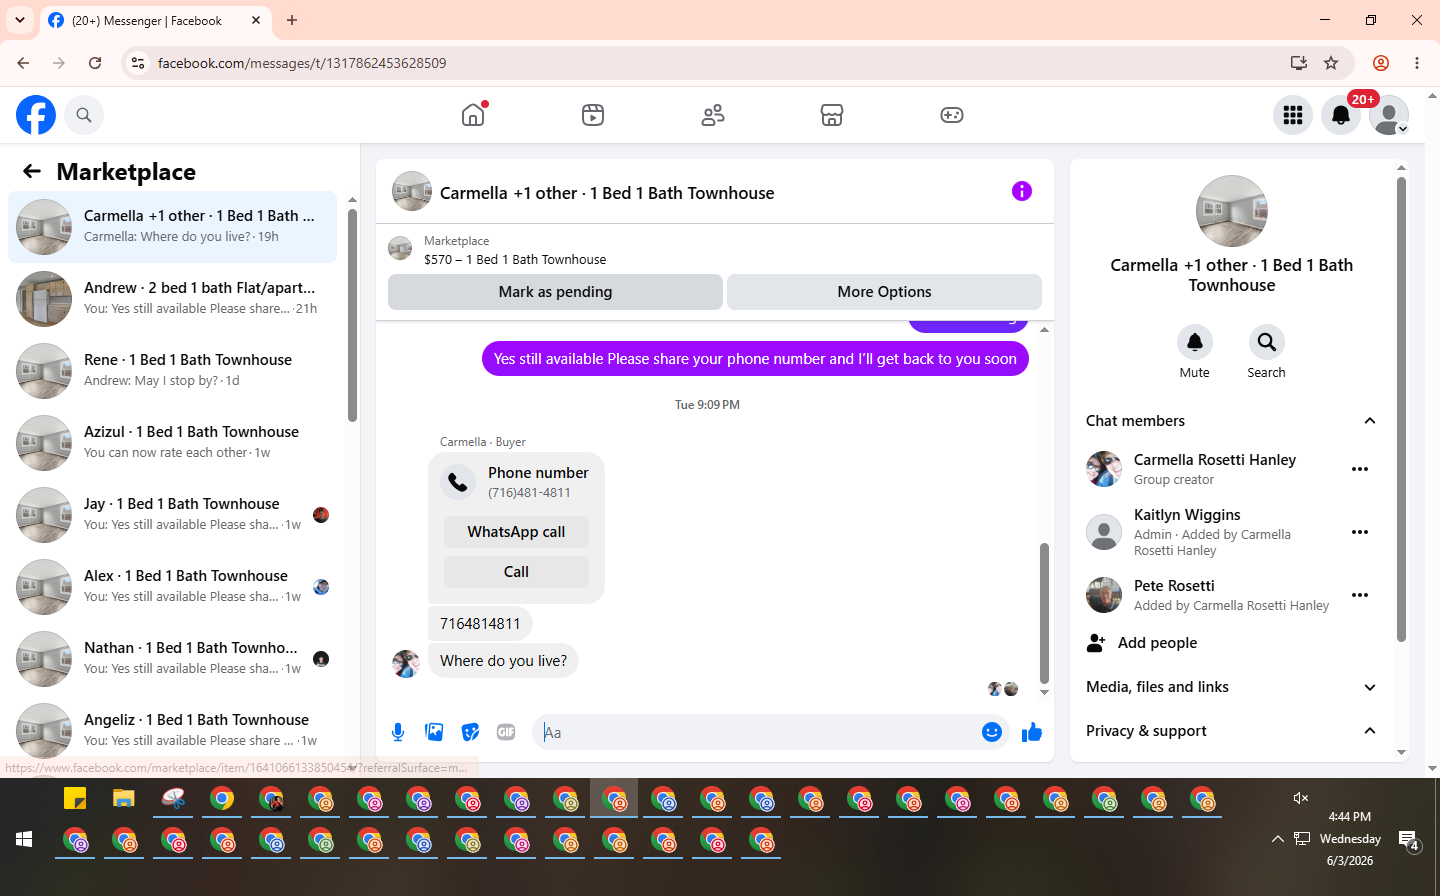
Task: Choose a sticker via the sticker icon
Action: tap(470, 732)
